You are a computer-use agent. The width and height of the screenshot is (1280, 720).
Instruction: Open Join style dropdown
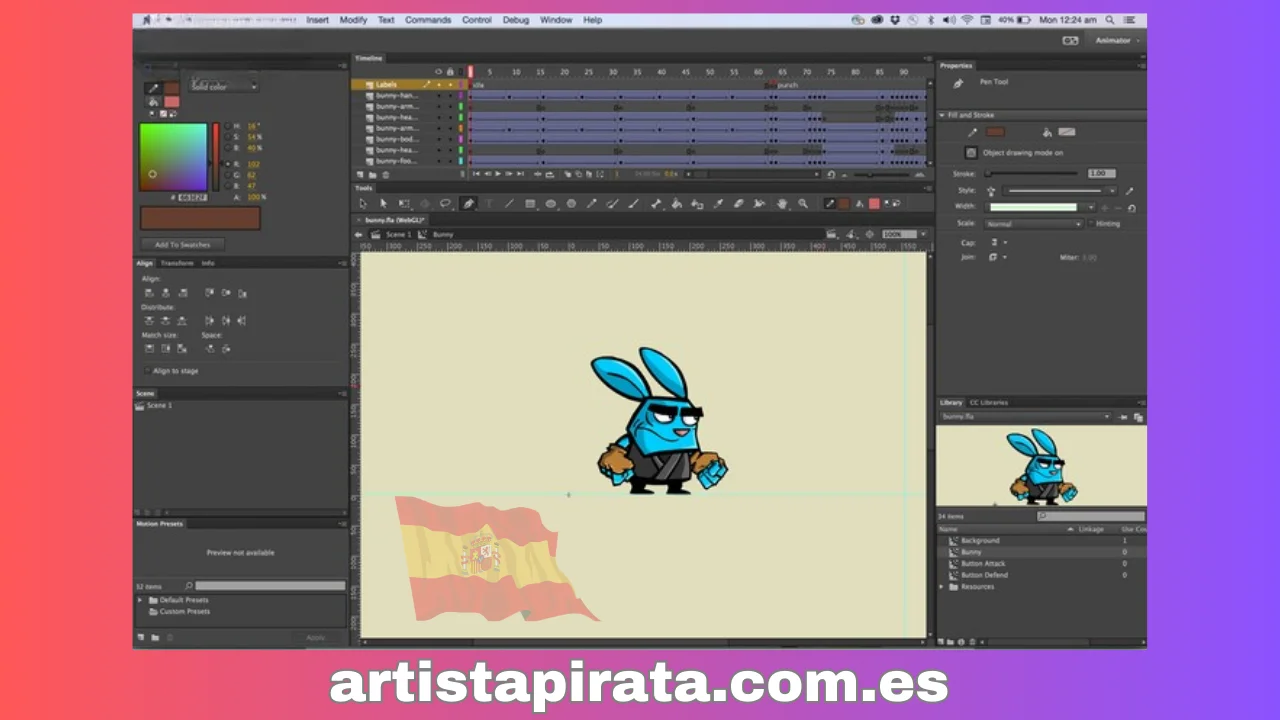998,257
